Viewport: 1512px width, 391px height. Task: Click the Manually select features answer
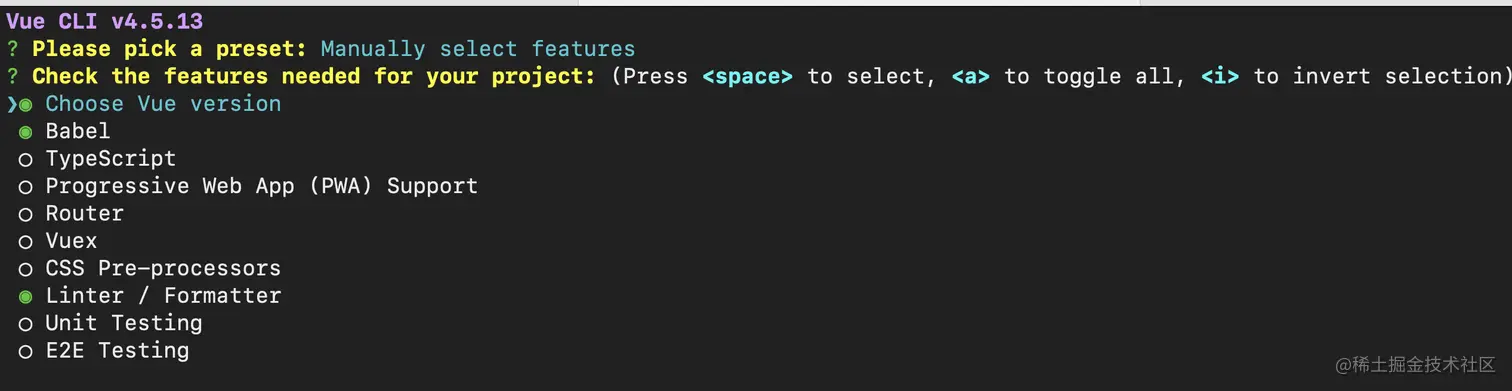pos(478,49)
